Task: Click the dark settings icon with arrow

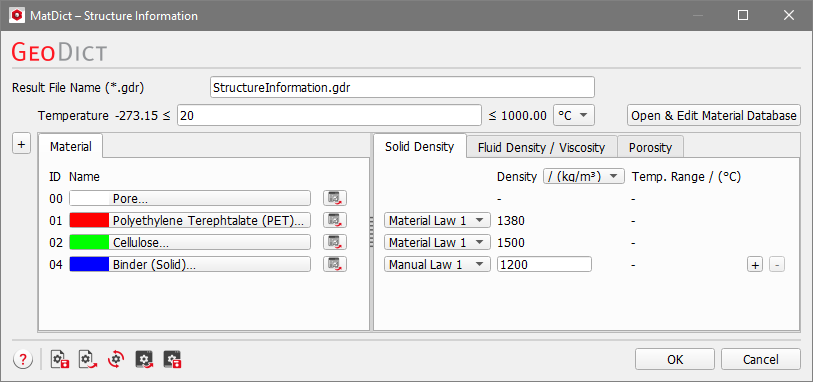Action: (x=144, y=359)
